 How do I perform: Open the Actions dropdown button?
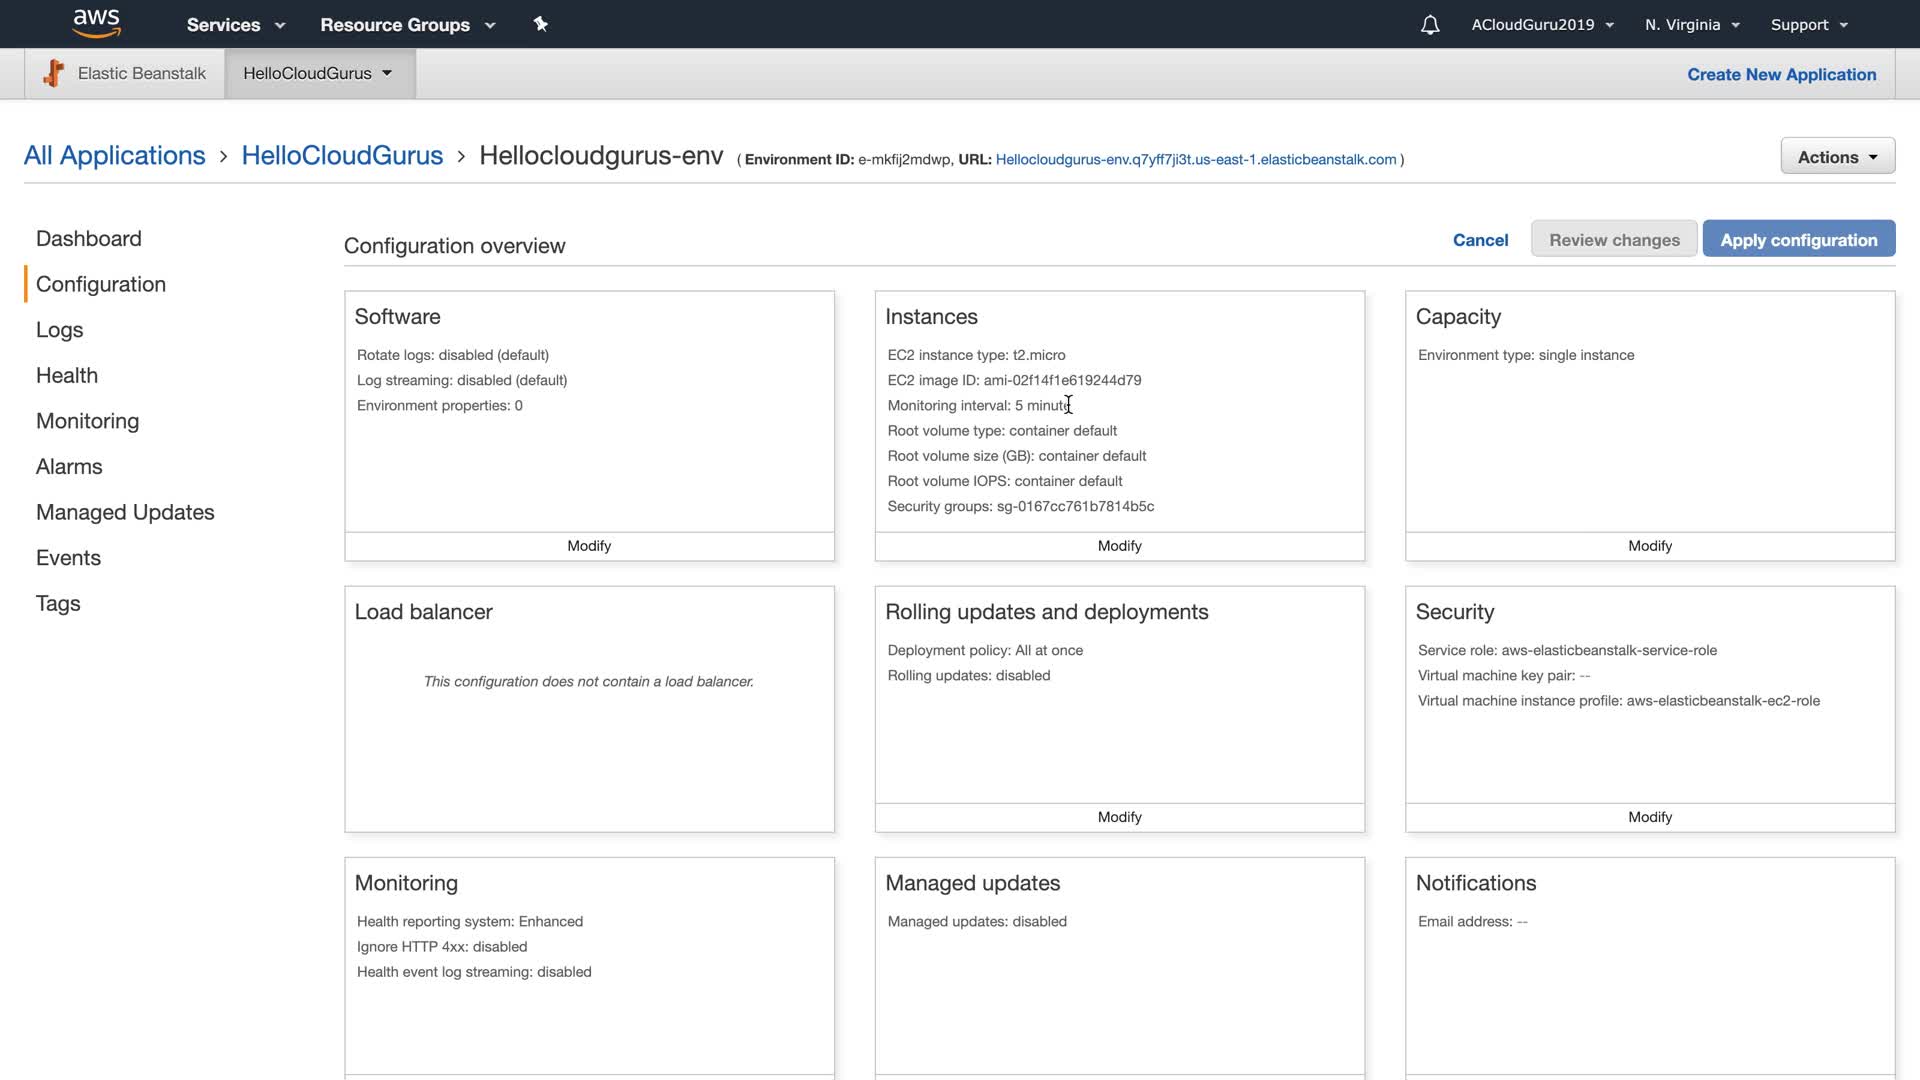[x=1837, y=157]
